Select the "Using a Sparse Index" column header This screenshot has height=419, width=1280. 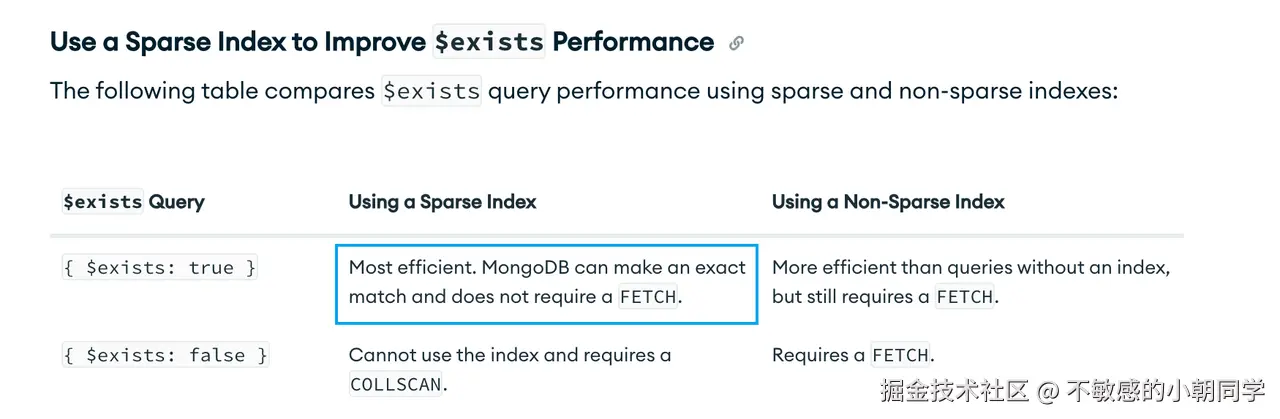click(442, 202)
